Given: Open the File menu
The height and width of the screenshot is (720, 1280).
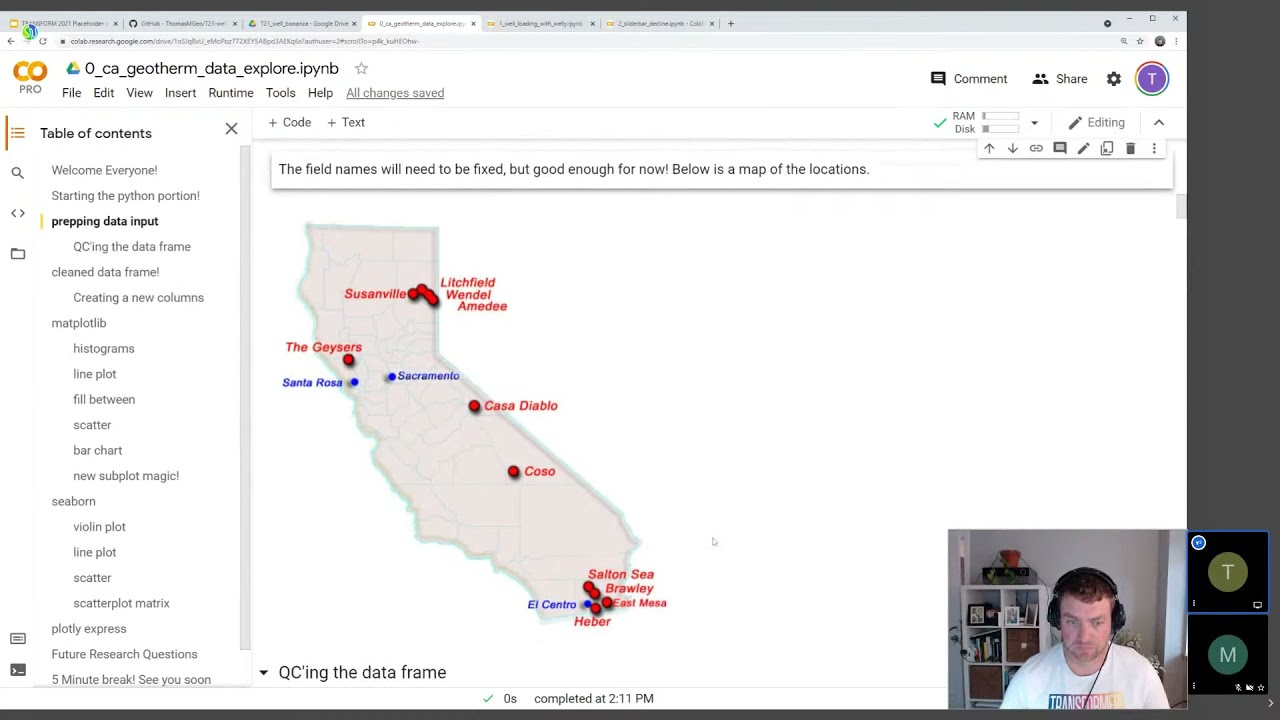Looking at the screenshot, I should pyautogui.click(x=71, y=93).
